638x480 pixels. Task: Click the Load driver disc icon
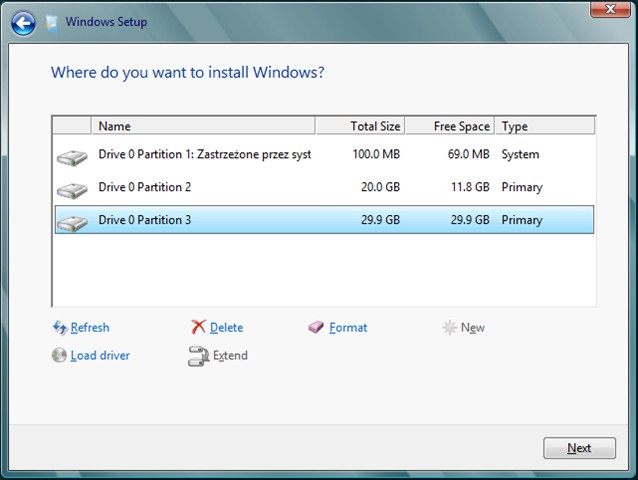(x=59, y=355)
